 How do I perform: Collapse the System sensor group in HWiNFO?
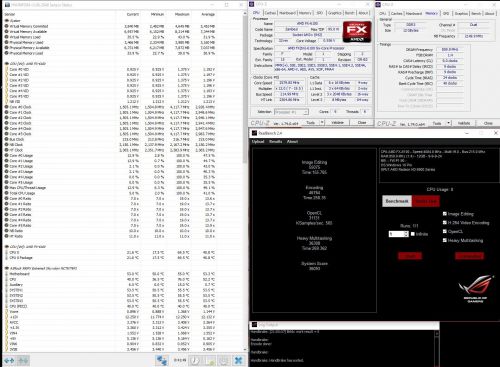(x=7, y=21)
